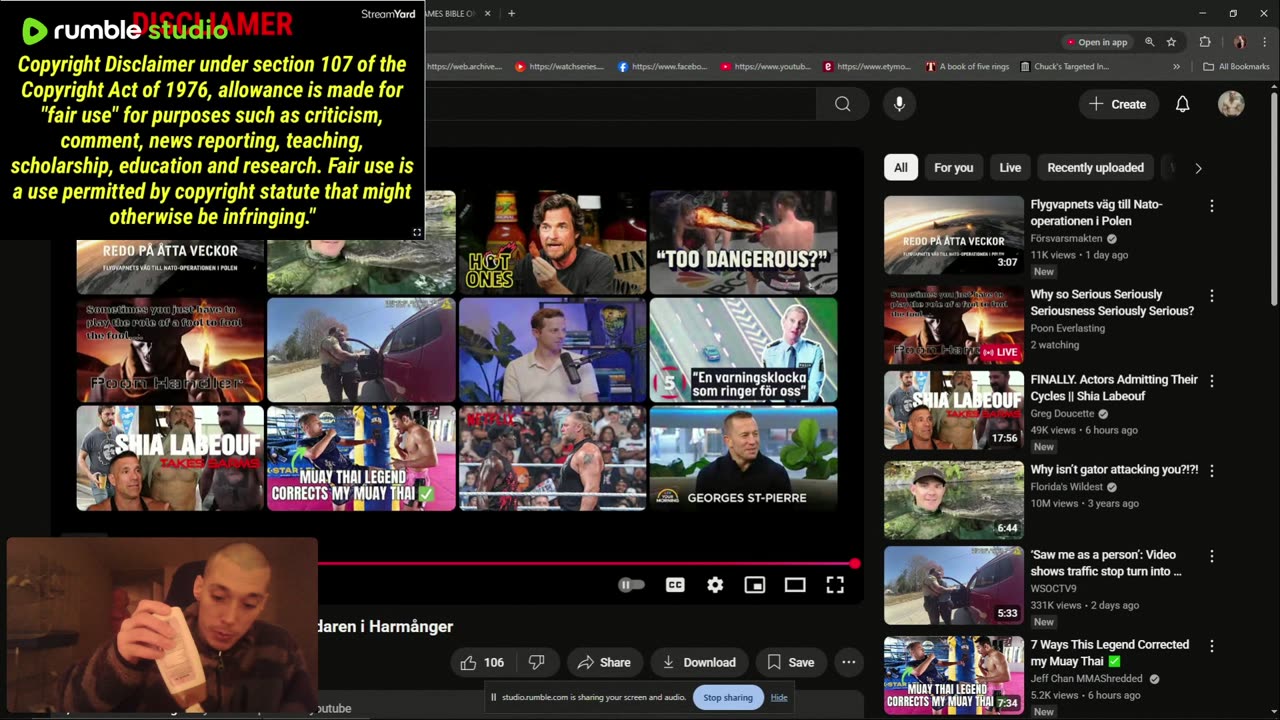Viewport: 1280px width, 720px height.
Task: Open video player settings gear
Action: (x=715, y=585)
